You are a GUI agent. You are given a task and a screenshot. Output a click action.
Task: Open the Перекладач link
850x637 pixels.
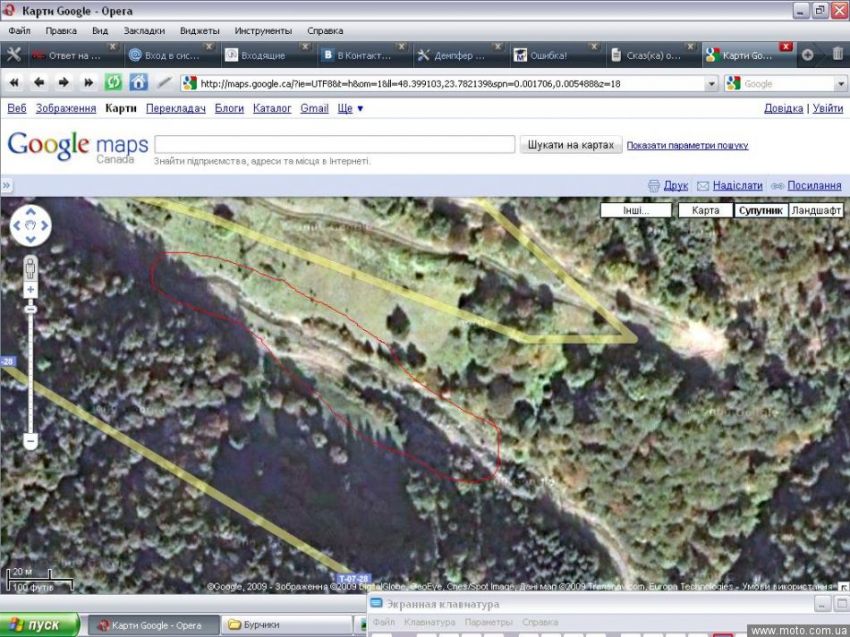point(176,108)
